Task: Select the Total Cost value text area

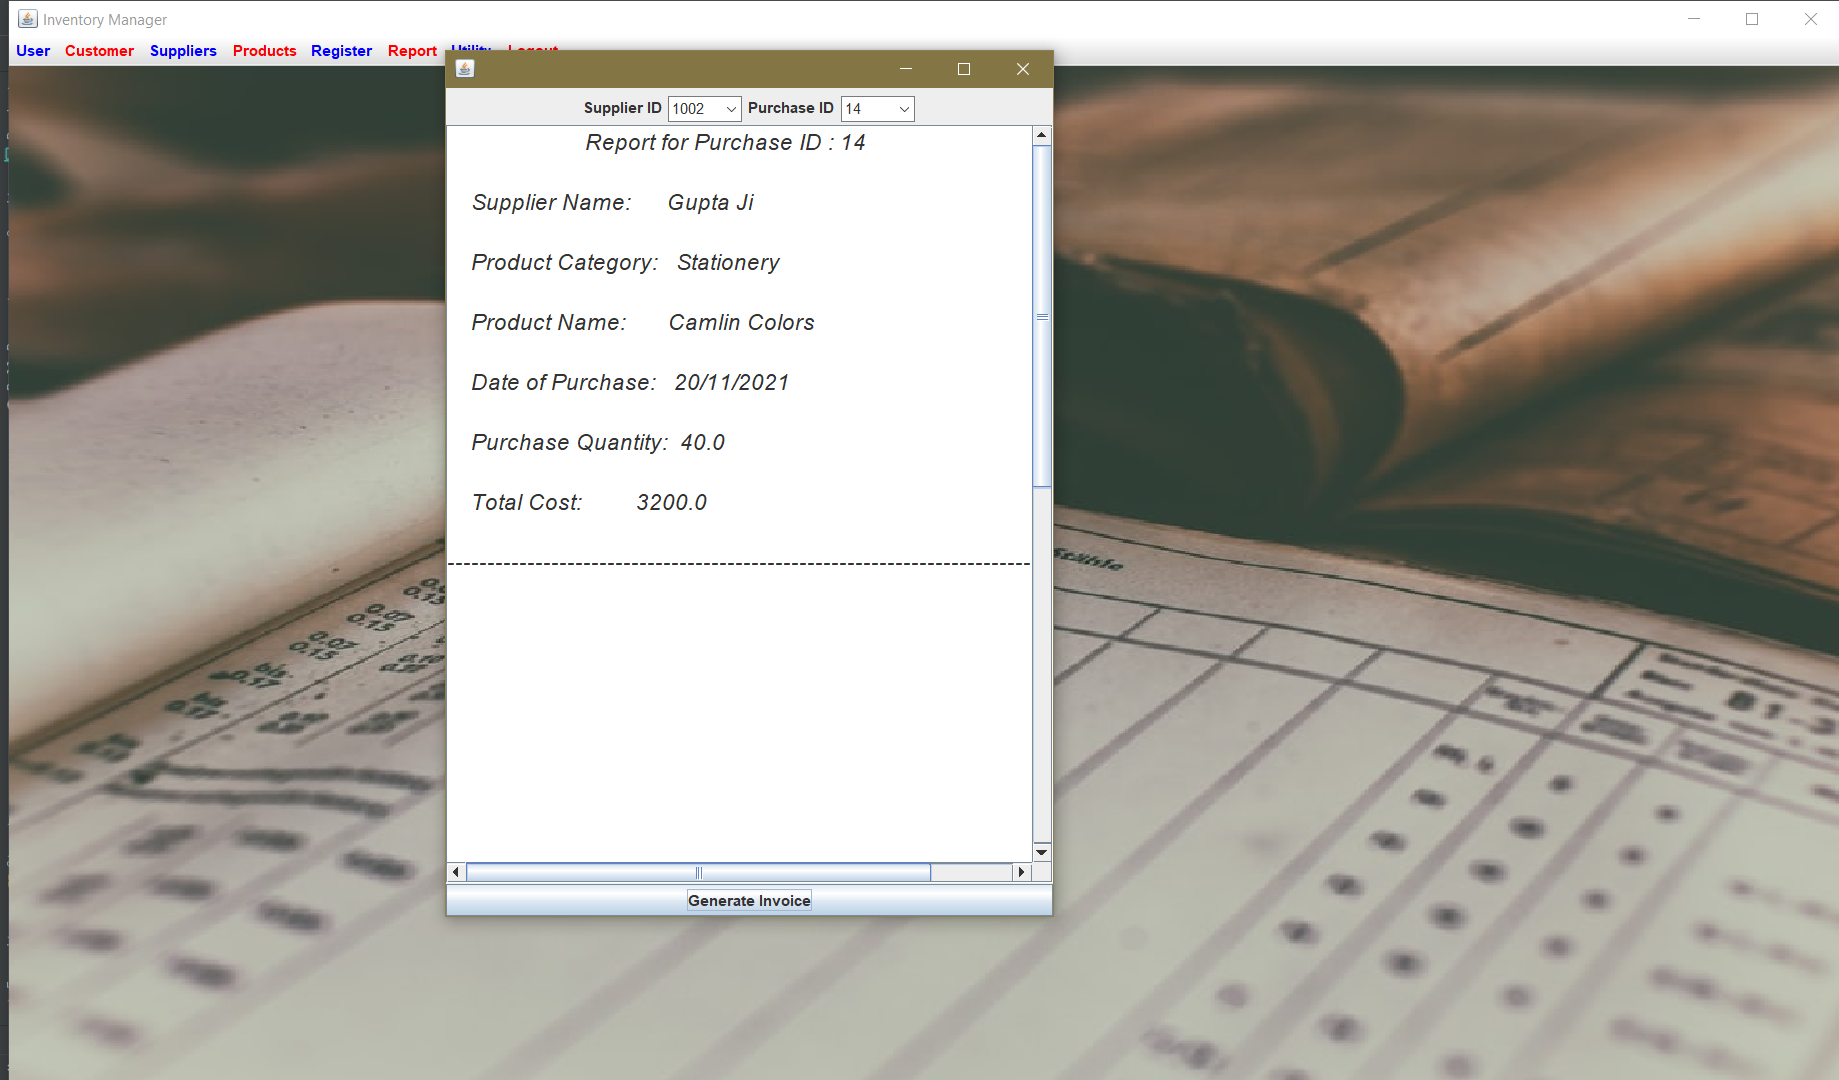Action: [x=671, y=502]
